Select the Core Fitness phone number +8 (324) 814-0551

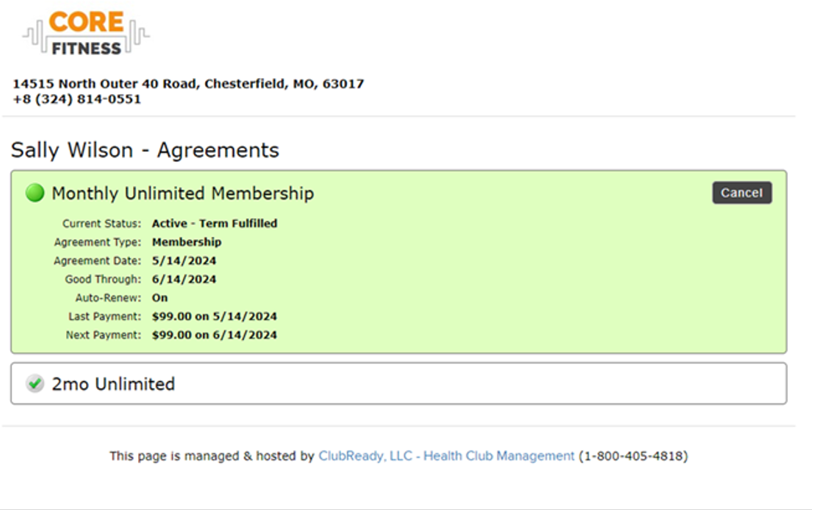click(77, 99)
